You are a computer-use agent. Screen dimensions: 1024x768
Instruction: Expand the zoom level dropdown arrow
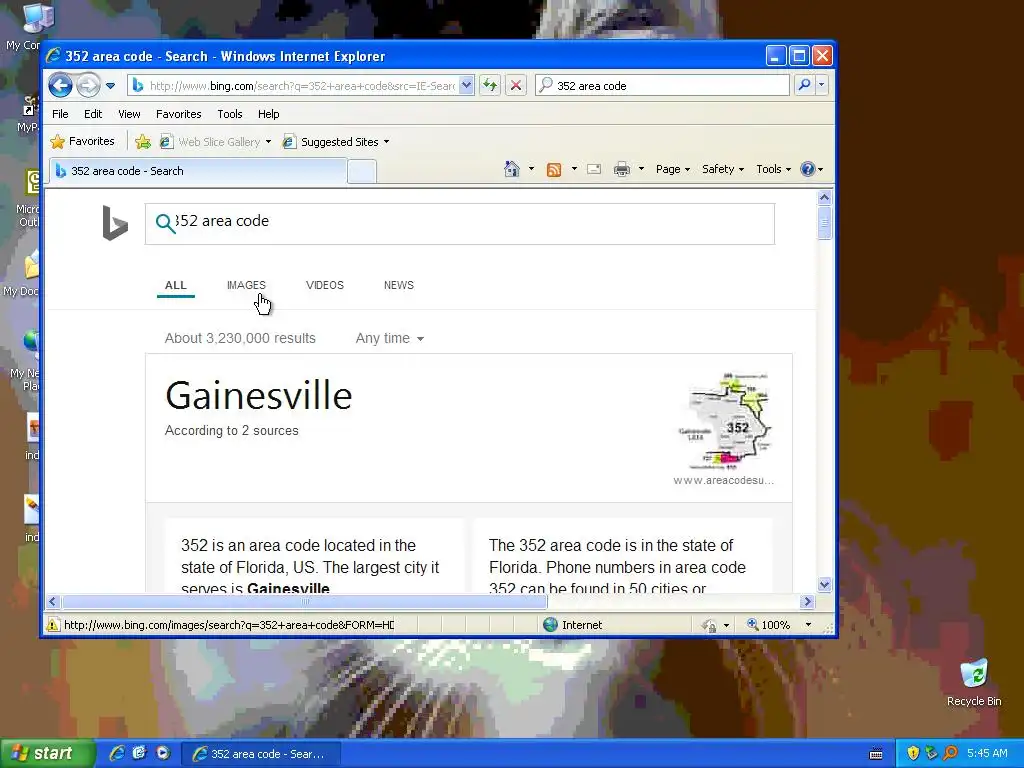click(x=808, y=625)
